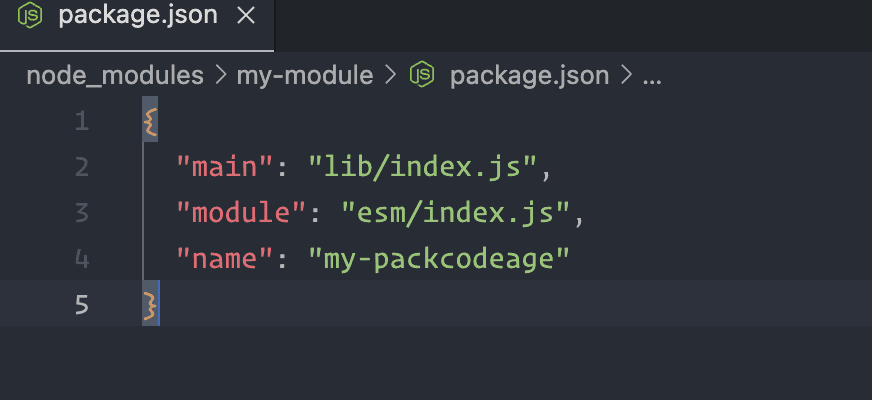Viewport: 872px width, 400px height.
Task: Click line number 3 in gutter
Action: point(81,213)
